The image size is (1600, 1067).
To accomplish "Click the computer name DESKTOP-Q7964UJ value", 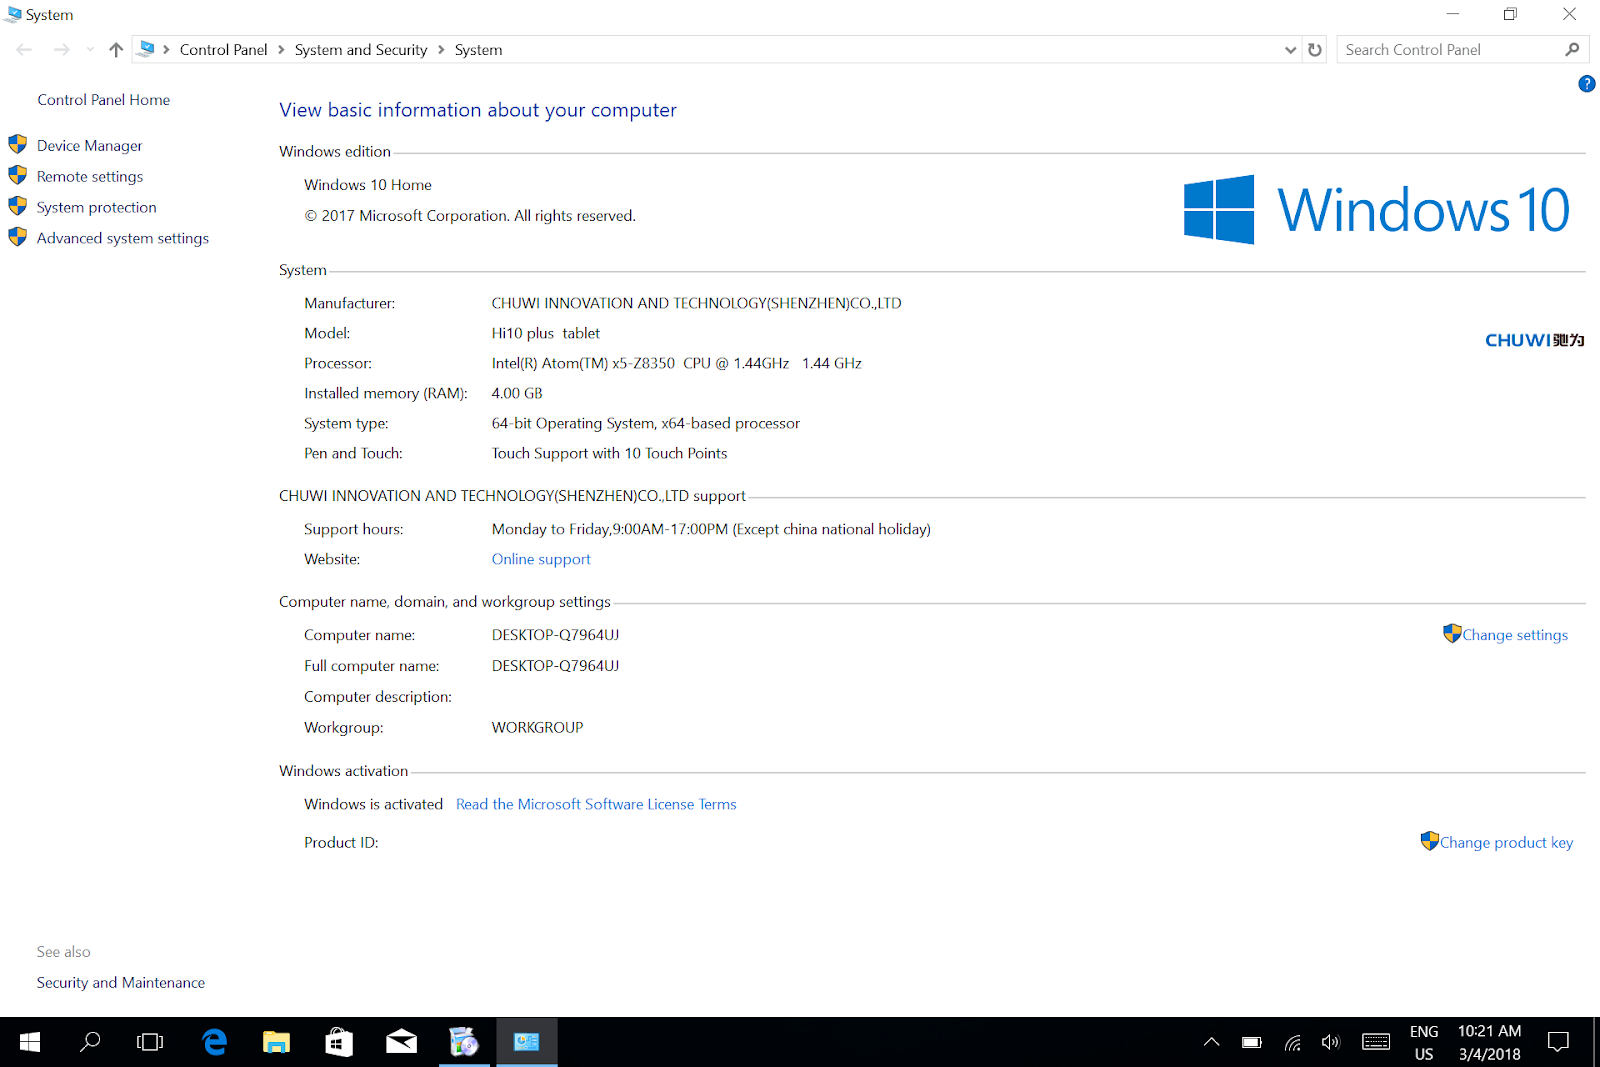I will (555, 635).
